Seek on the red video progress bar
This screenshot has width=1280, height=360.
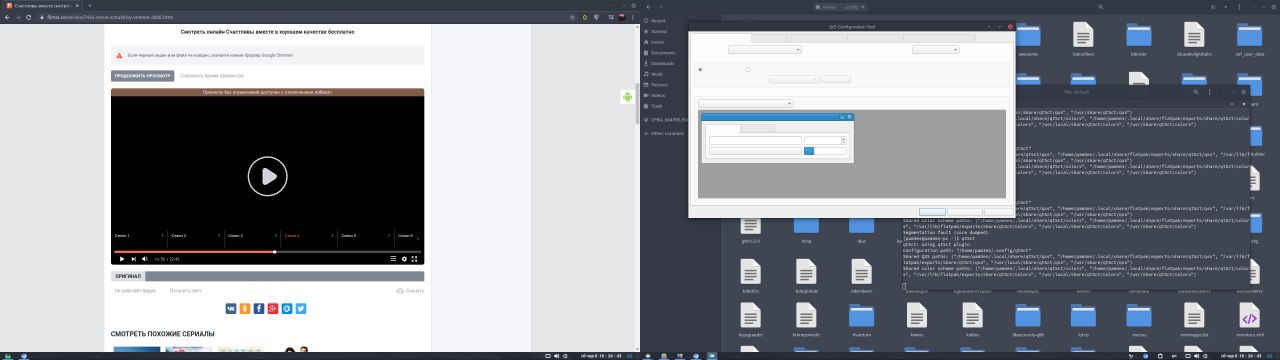[267, 251]
